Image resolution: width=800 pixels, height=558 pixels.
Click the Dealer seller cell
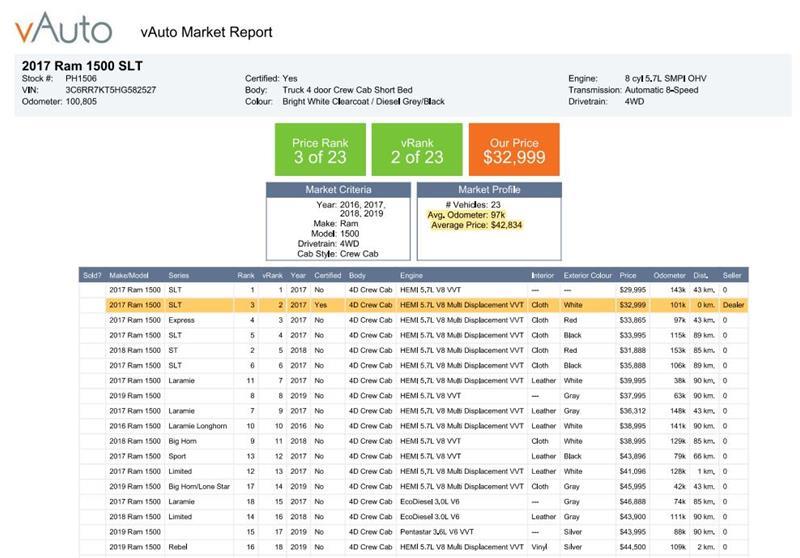point(733,305)
